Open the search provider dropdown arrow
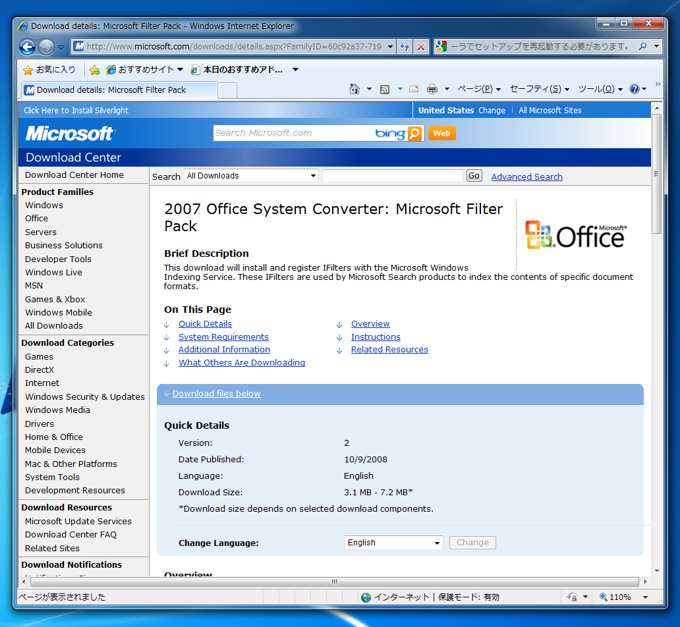This screenshot has height=627, width=680. [x=657, y=46]
